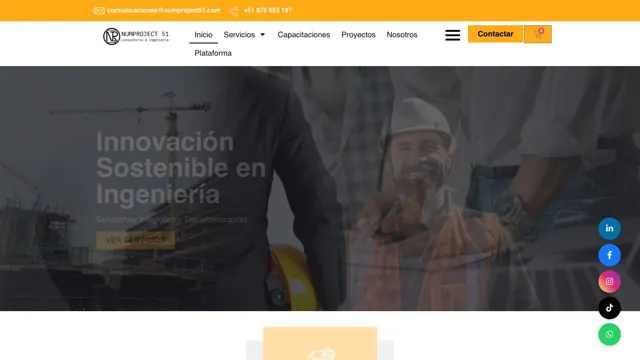Go to the Inicio menu item

pyautogui.click(x=203, y=35)
